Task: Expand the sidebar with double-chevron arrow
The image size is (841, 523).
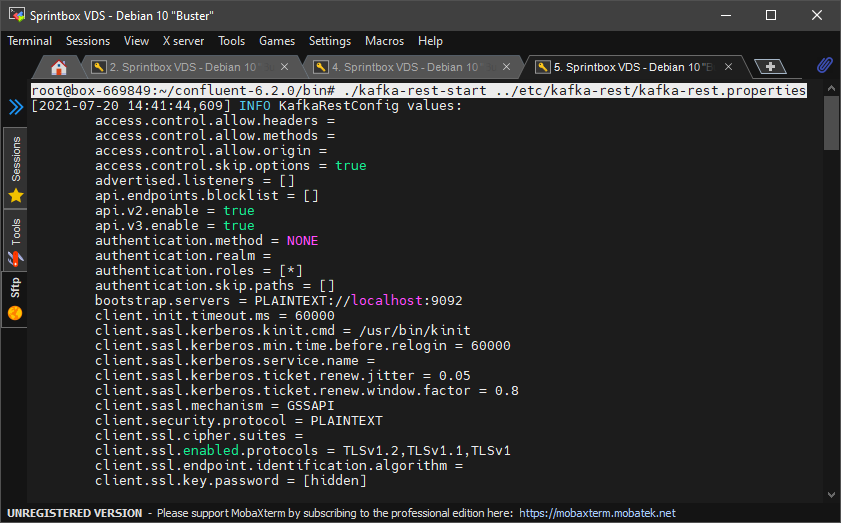Action: 15,107
